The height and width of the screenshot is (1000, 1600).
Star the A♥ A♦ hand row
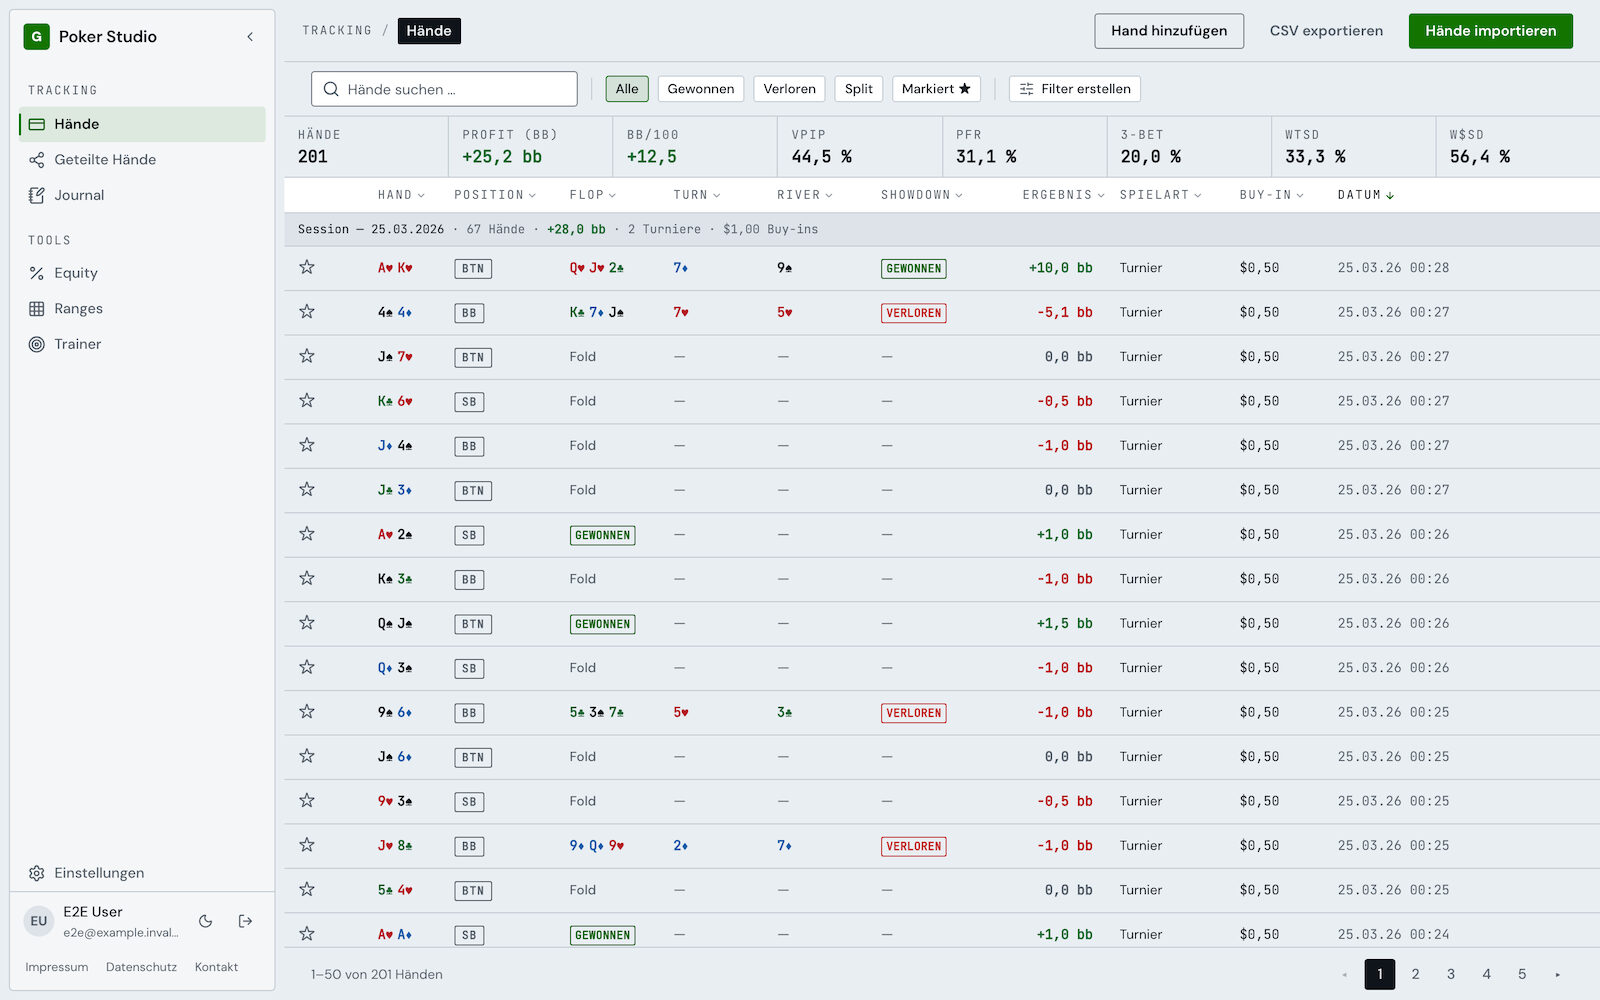307,934
